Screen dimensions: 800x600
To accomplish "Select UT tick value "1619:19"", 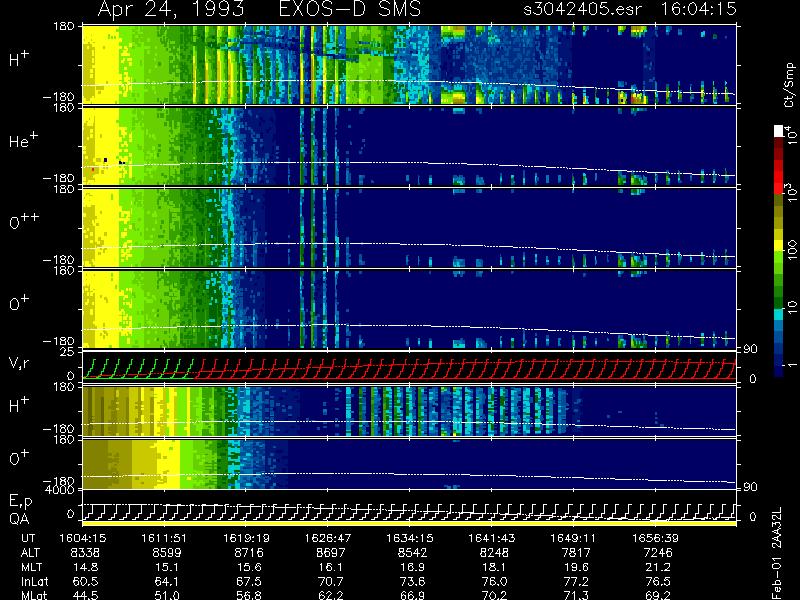I will (246, 538).
